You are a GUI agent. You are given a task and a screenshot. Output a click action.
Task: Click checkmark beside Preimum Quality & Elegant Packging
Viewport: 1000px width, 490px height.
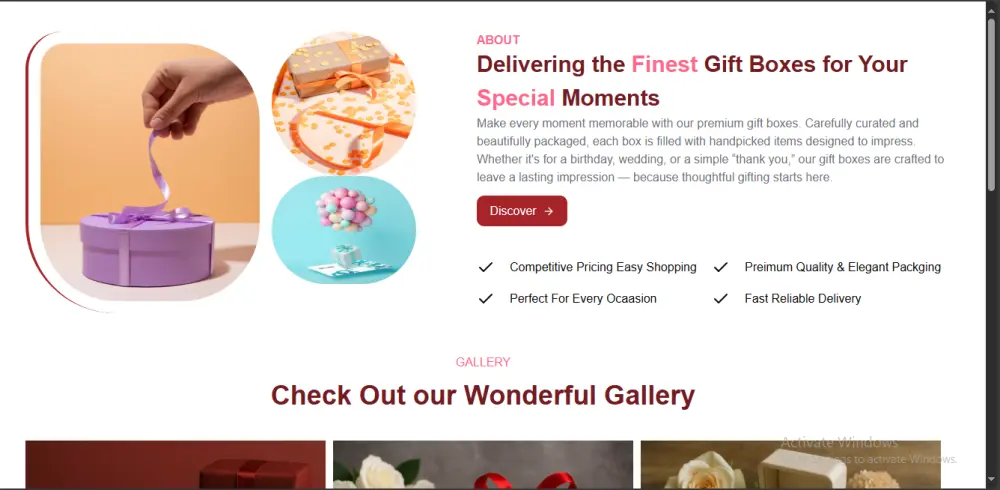click(x=721, y=267)
